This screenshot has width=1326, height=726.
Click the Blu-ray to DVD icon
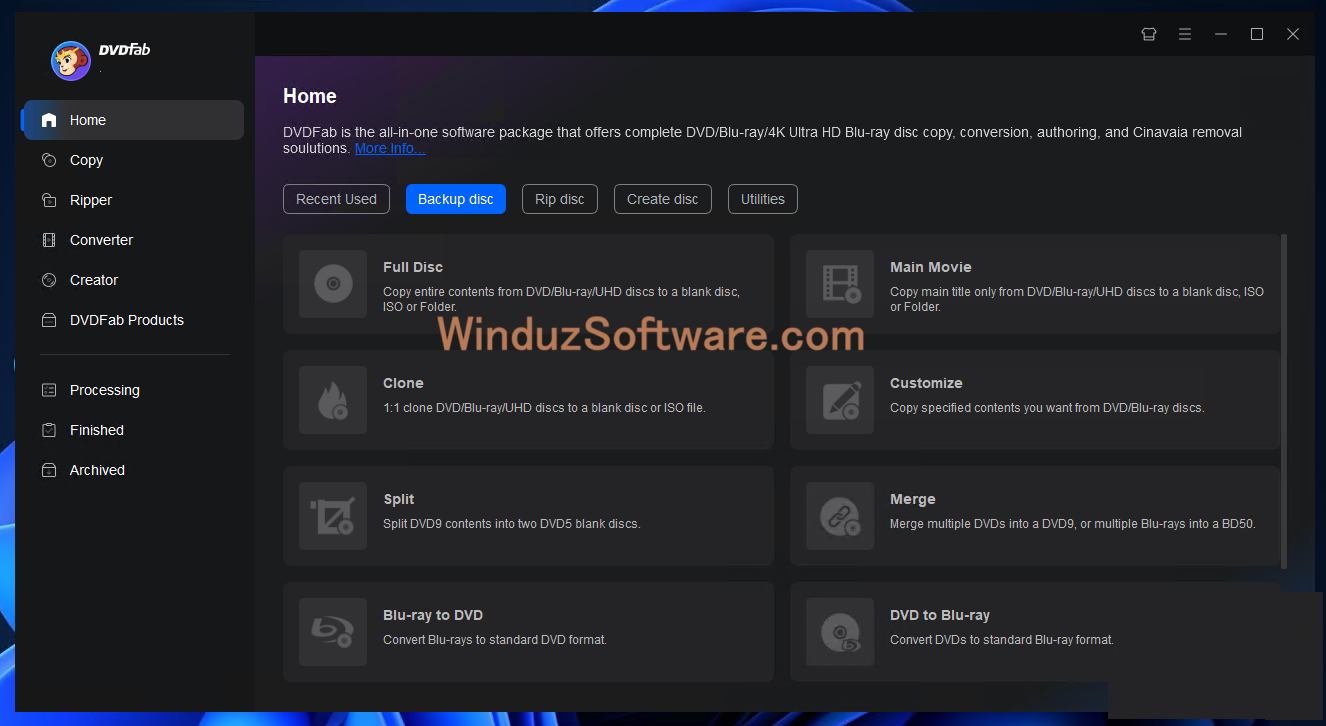point(333,632)
